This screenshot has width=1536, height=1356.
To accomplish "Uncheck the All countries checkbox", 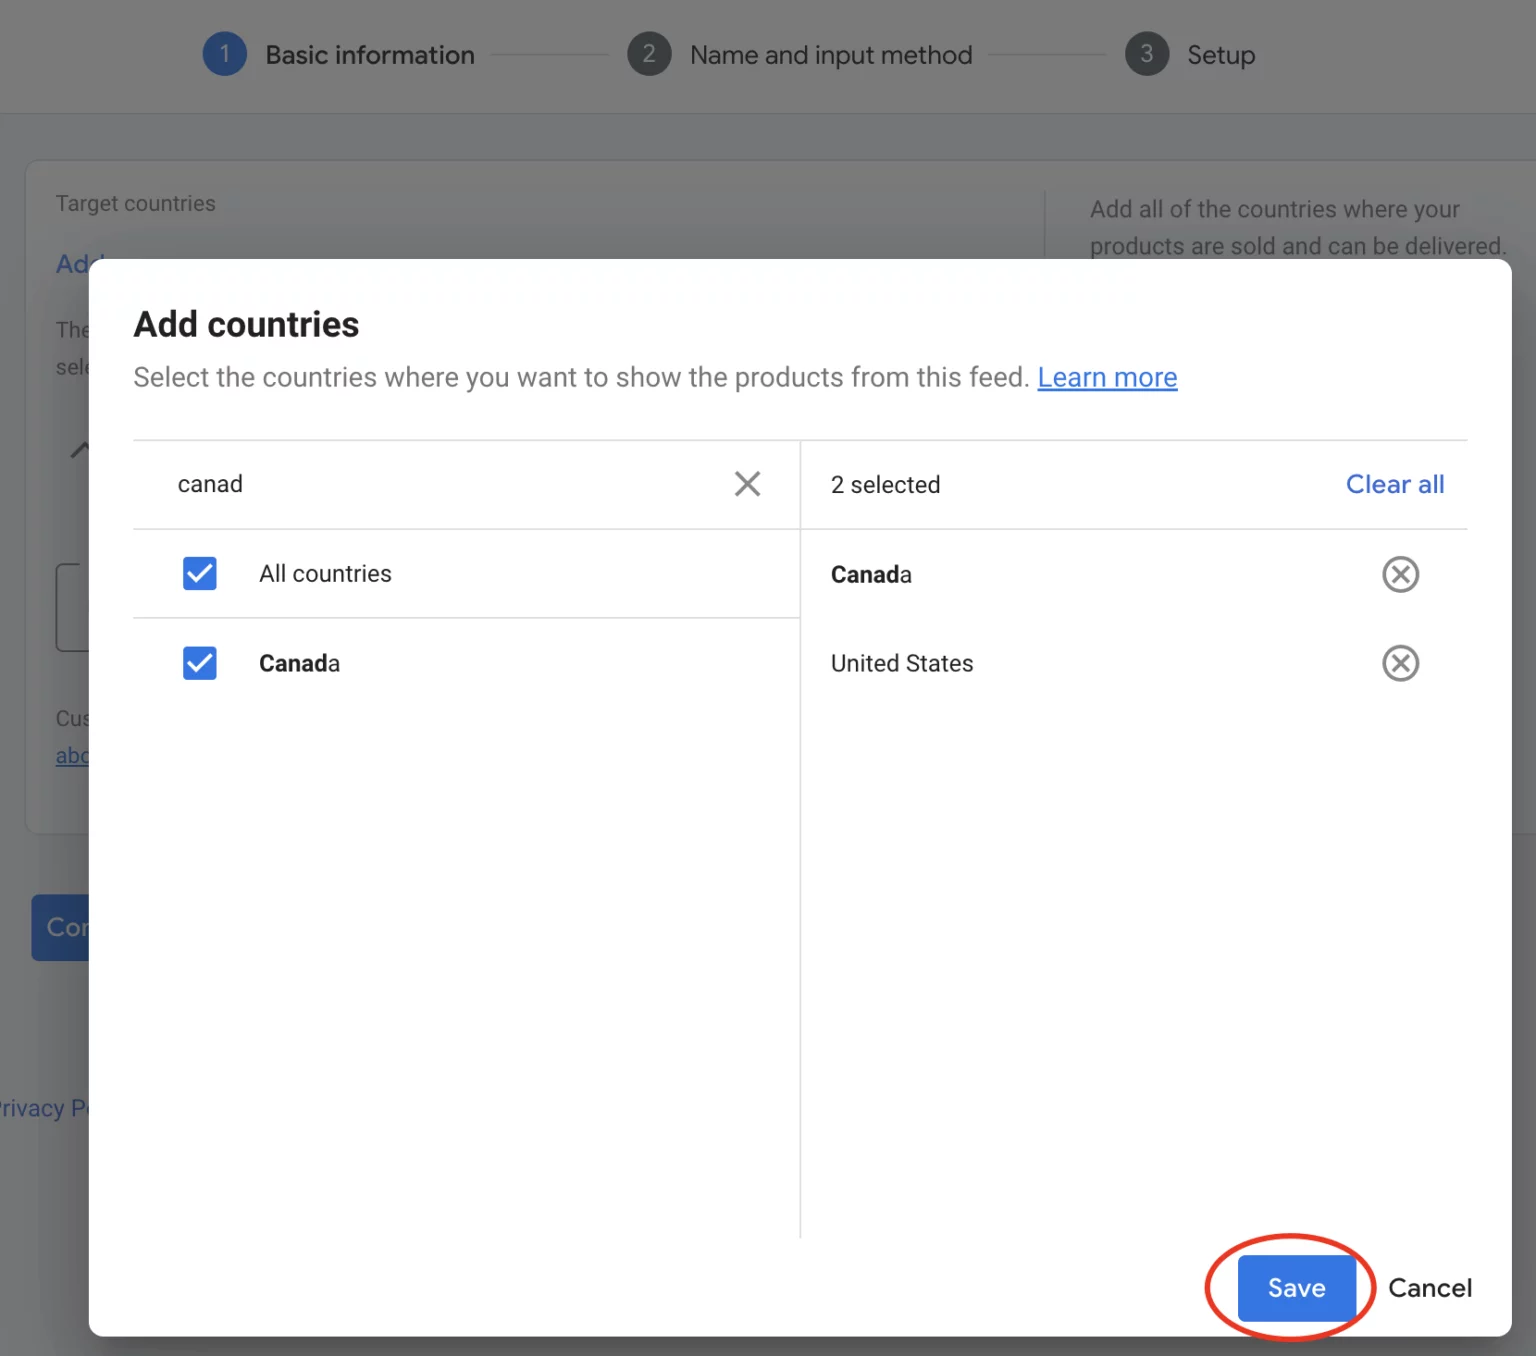I will tap(199, 573).
